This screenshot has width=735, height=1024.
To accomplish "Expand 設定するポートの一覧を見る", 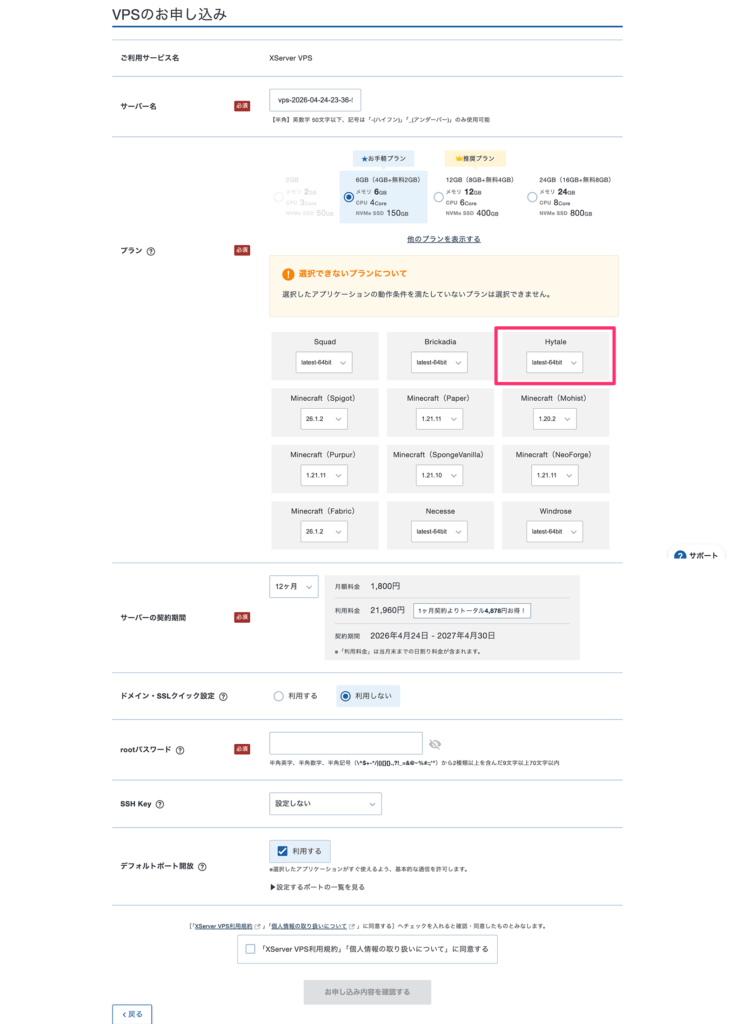I will click(317, 887).
